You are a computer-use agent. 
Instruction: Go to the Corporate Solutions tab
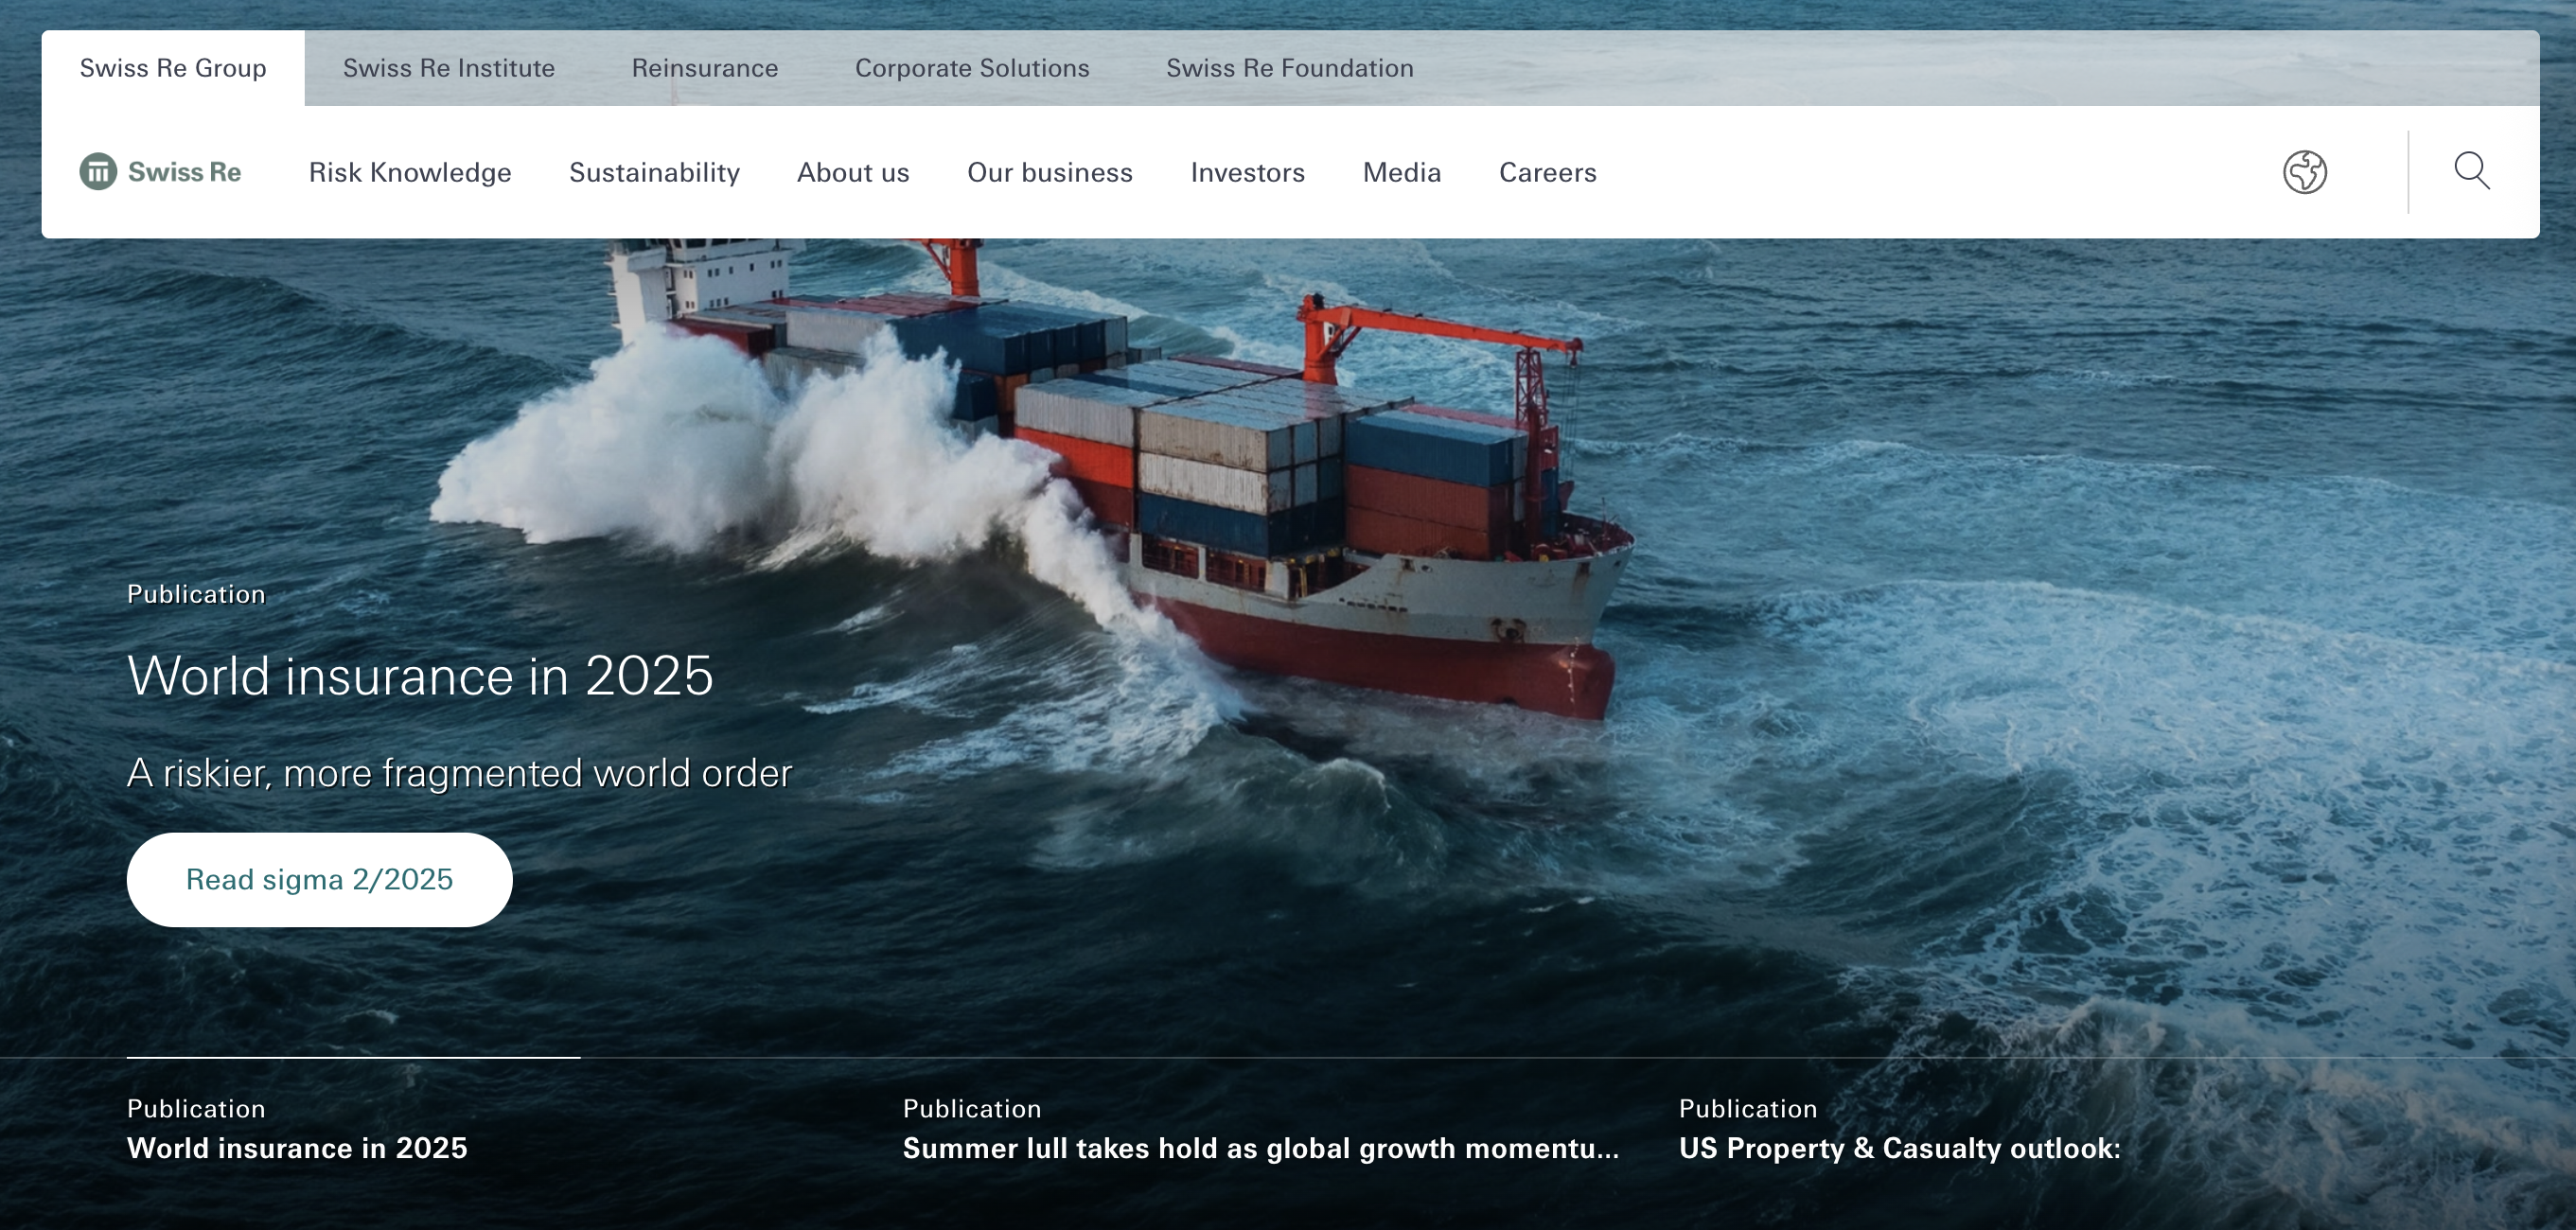pos(971,68)
